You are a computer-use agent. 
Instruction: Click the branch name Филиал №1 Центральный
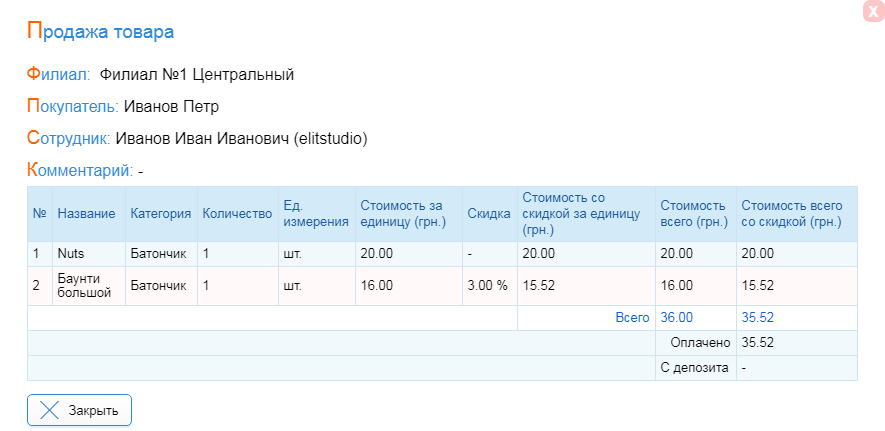pos(197,74)
